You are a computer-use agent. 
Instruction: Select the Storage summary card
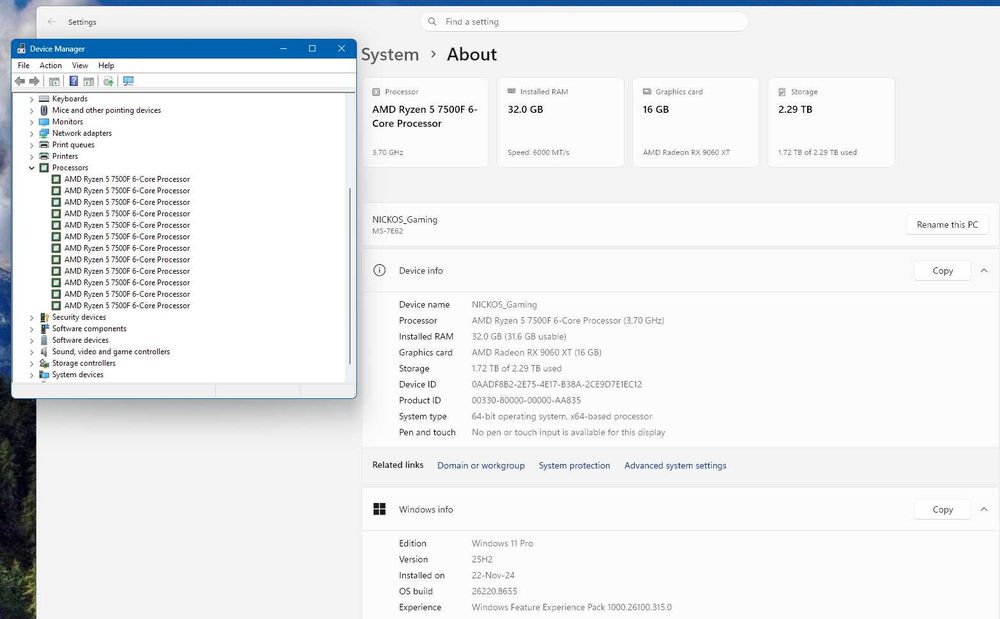(831, 122)
